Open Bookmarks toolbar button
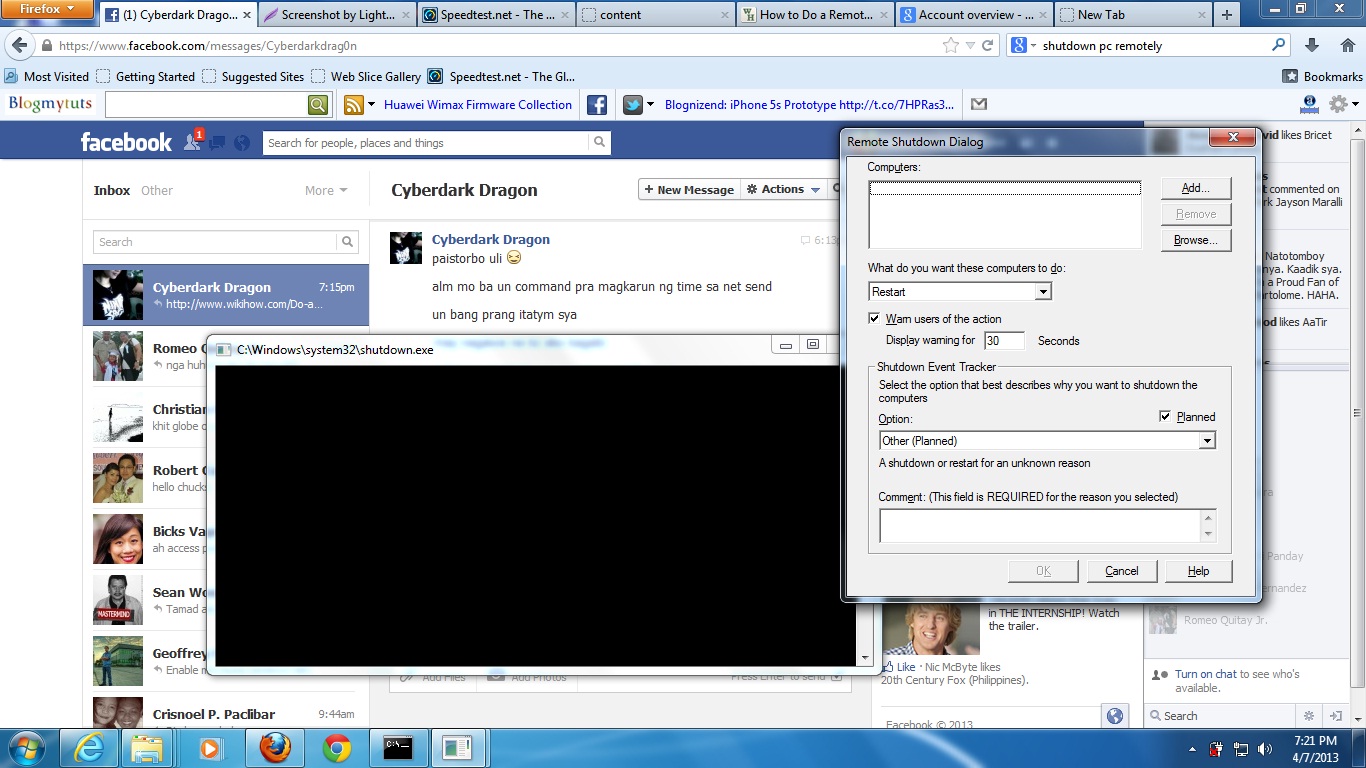The image size is (1366, 768). [x=1322, y=76]
